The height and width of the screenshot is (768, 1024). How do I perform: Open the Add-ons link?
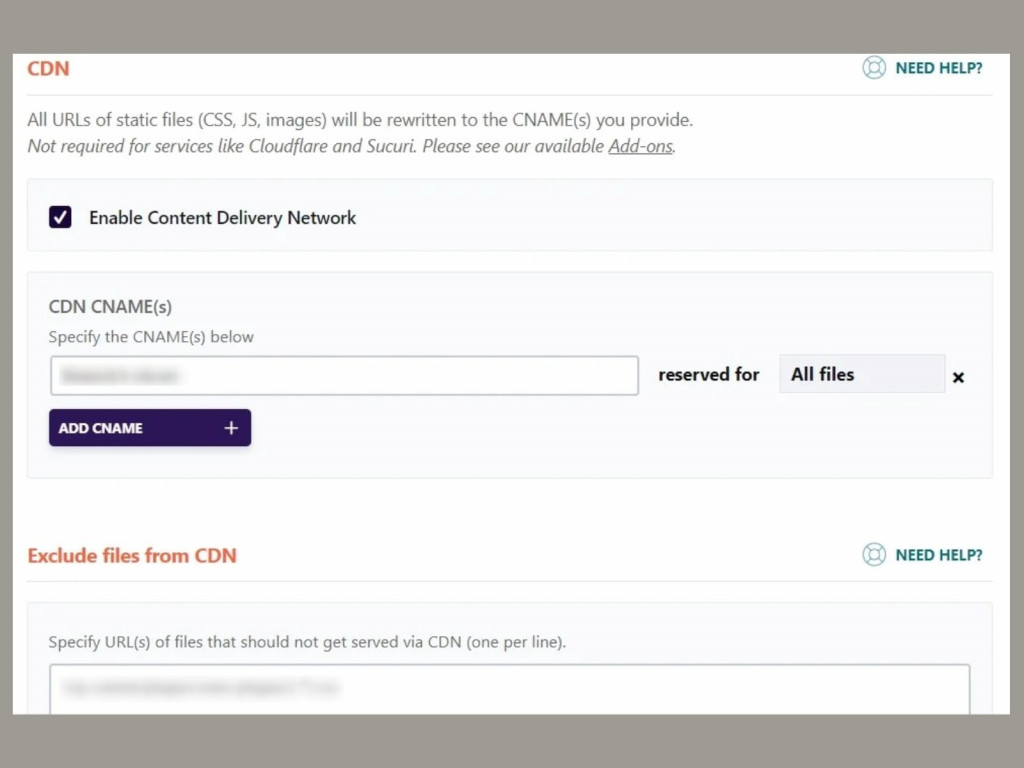(639, 146)
